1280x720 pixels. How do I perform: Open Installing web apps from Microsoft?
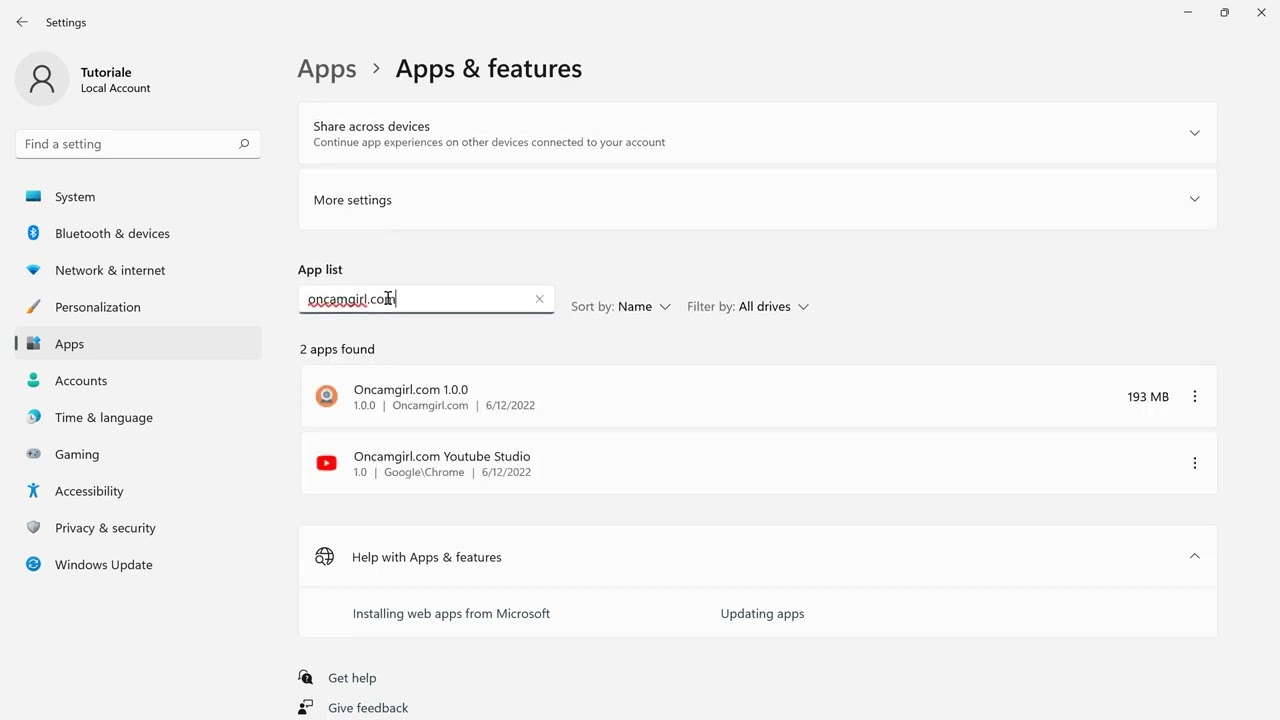(451, 614)
